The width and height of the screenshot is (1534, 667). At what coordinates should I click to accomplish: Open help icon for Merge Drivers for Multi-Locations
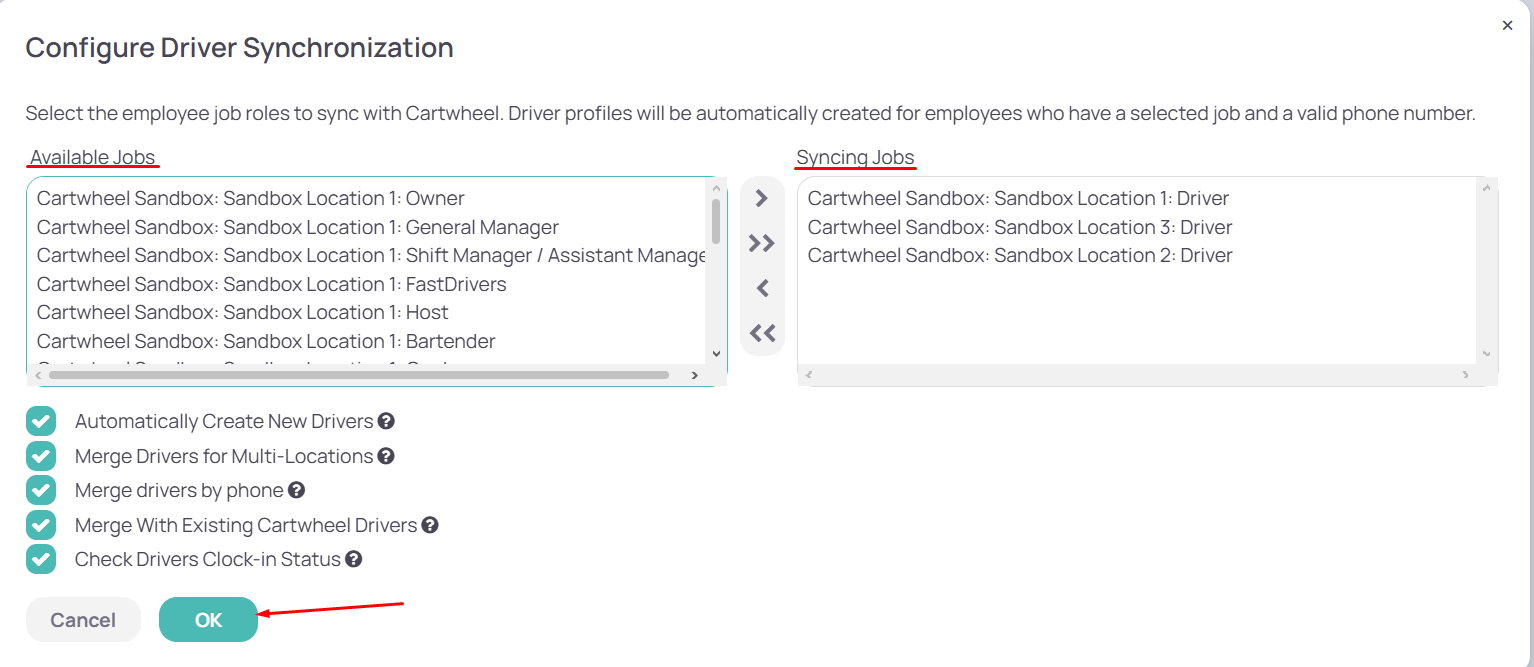pyautogui.click(x=386, y=456)
